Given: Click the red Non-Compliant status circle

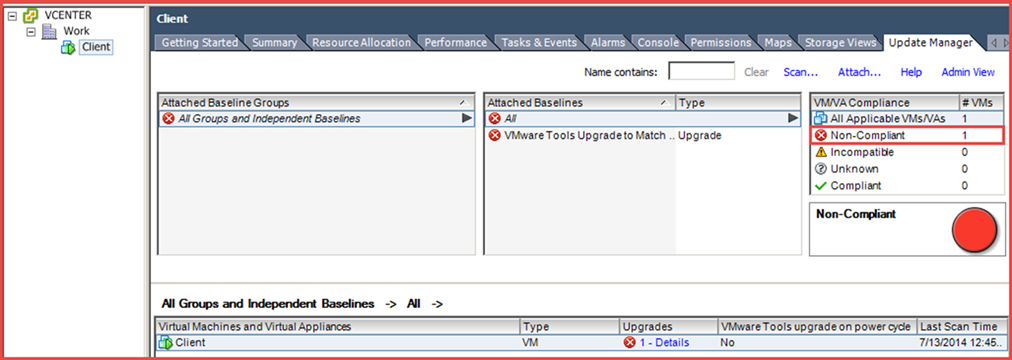Looking at the screenshot, I should [975, 230].
